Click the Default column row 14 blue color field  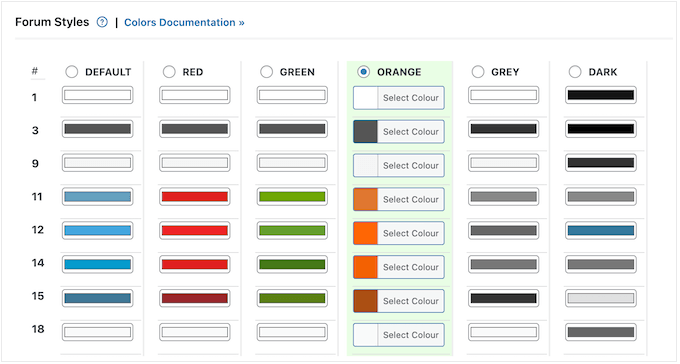point(98,264)
